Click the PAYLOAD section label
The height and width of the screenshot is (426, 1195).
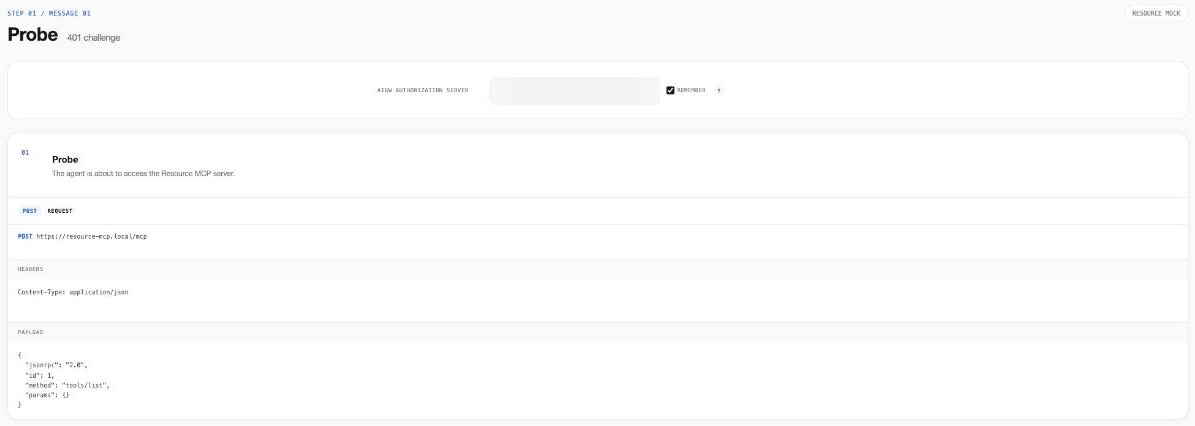(30, 332)
